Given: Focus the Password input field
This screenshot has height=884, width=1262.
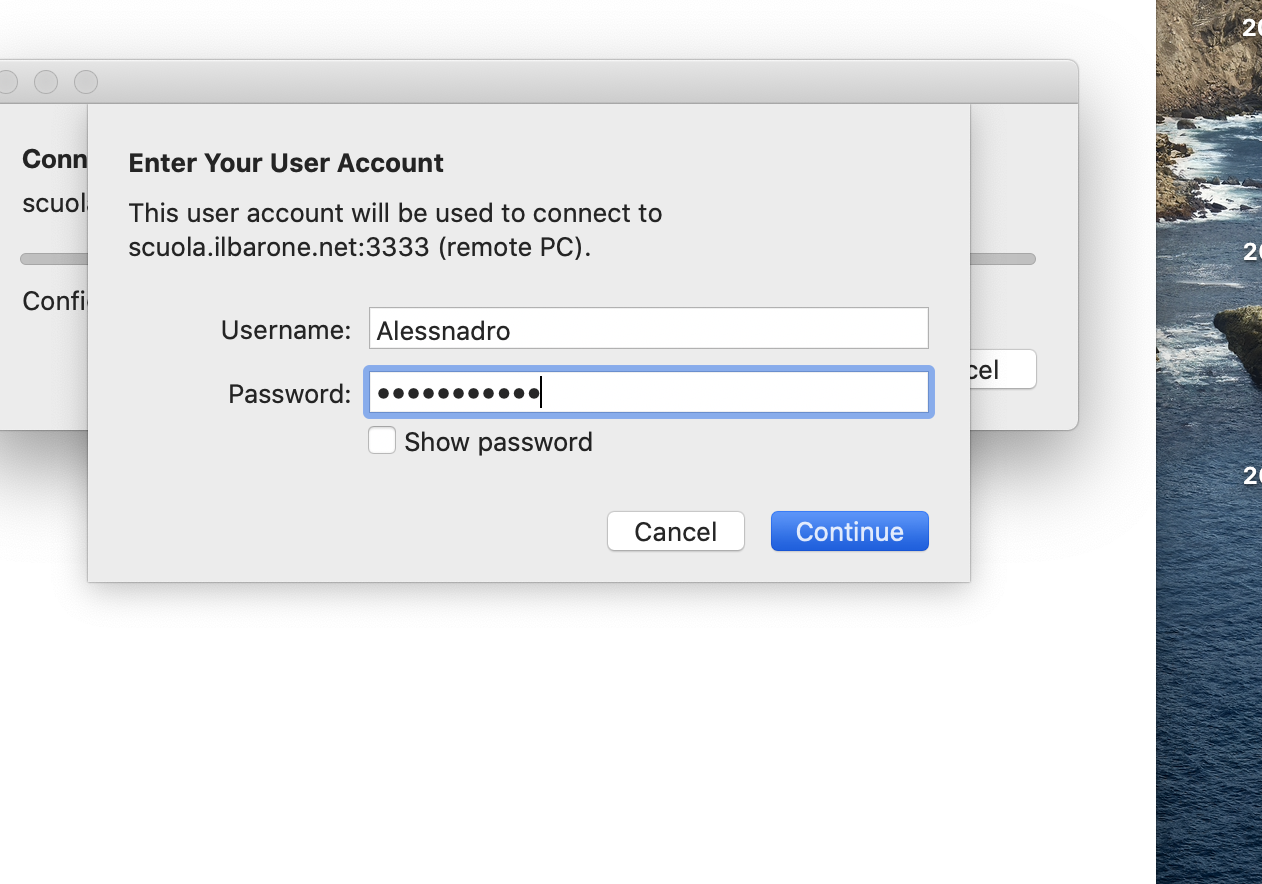Looking at the screenshot, I should 648,393.
